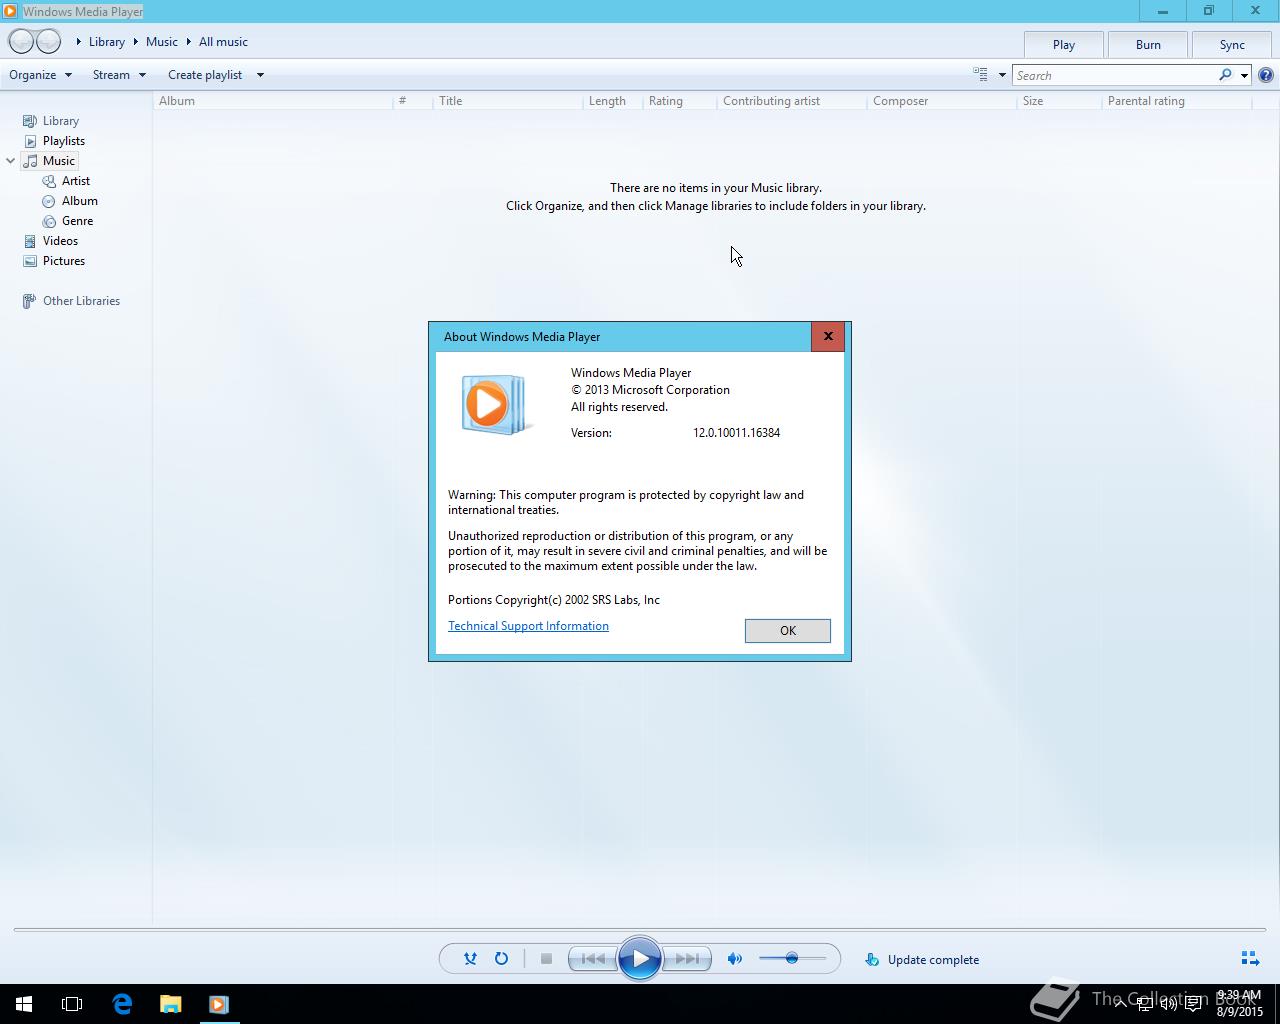This screenshot has height=1024, width=1280.
Task: Switch to Now Playing view icon
Action: tap(1250, 959)
